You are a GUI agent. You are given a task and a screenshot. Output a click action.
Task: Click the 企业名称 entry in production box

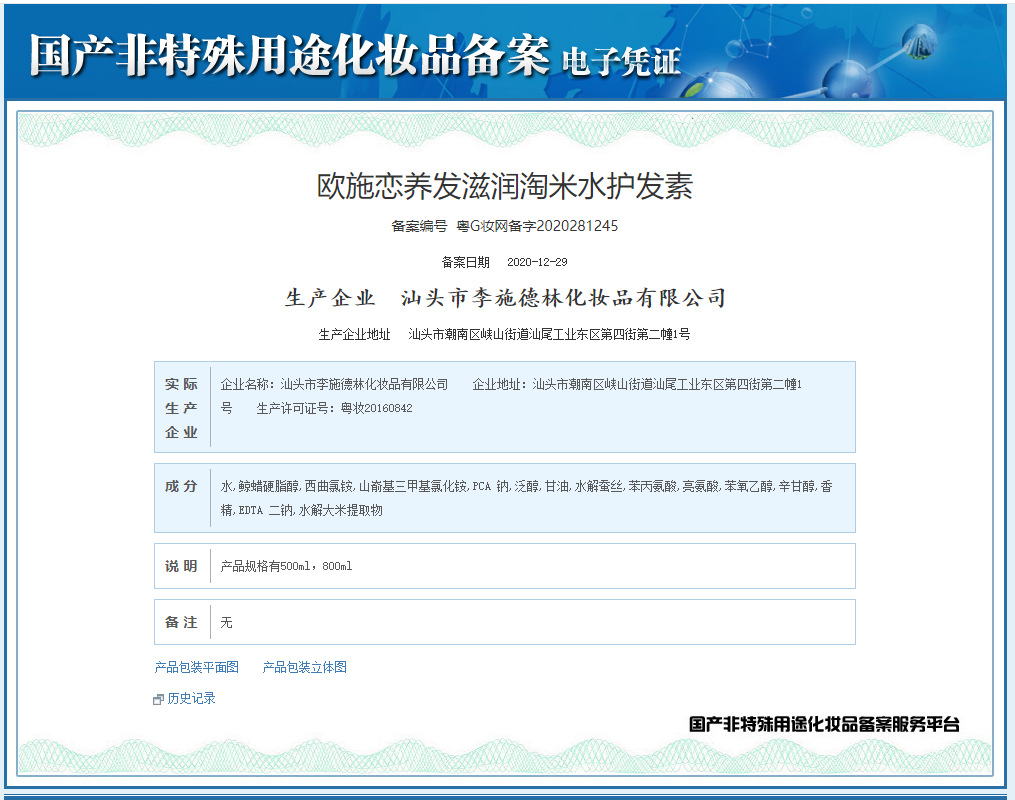click(334, 384)
